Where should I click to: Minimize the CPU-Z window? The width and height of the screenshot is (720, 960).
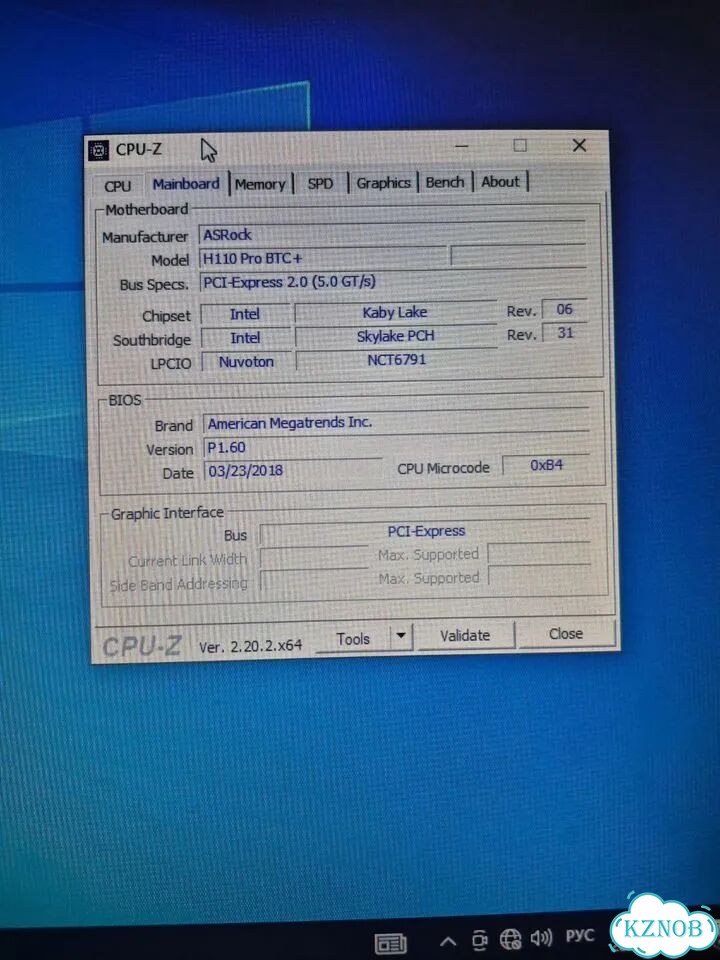point(462,146)
